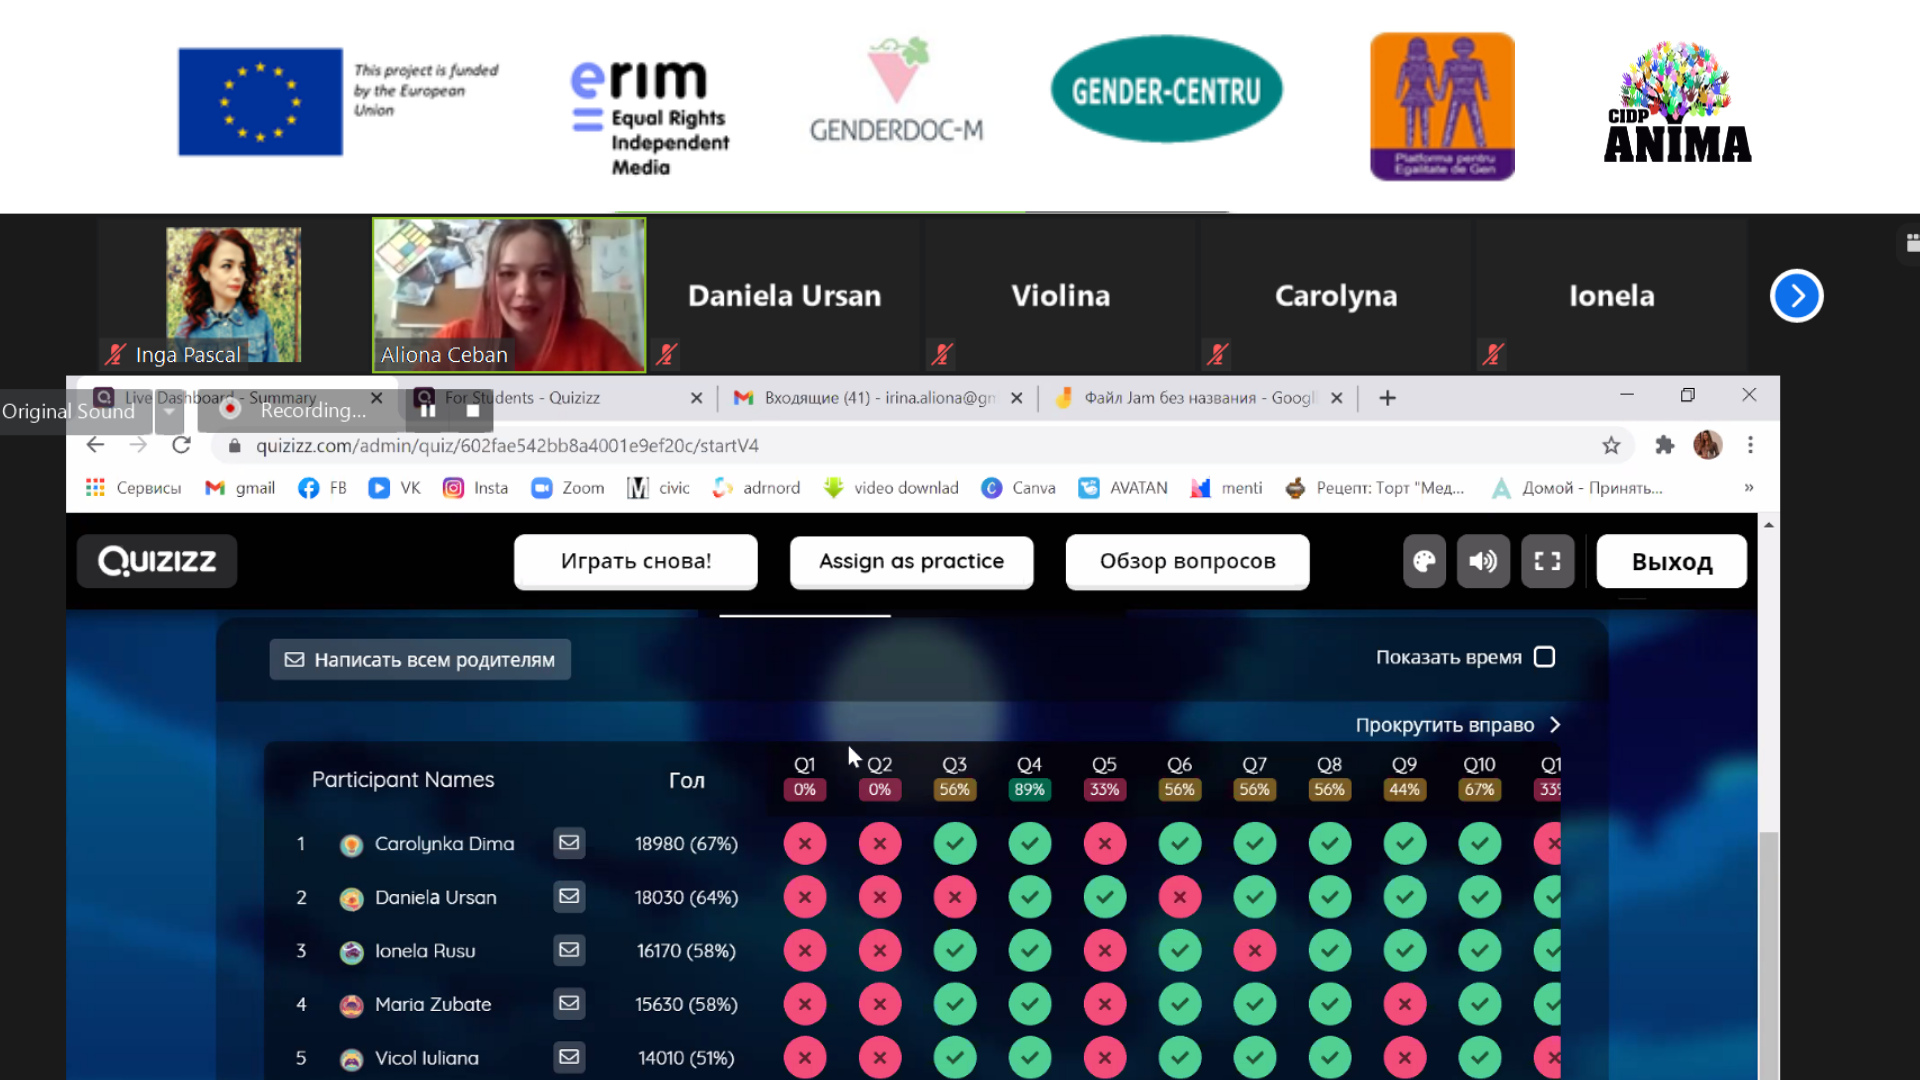Switch to For Students - Quizizz tab
The height and width of the screenshot is (1080, 1920).
coord(560,398)
